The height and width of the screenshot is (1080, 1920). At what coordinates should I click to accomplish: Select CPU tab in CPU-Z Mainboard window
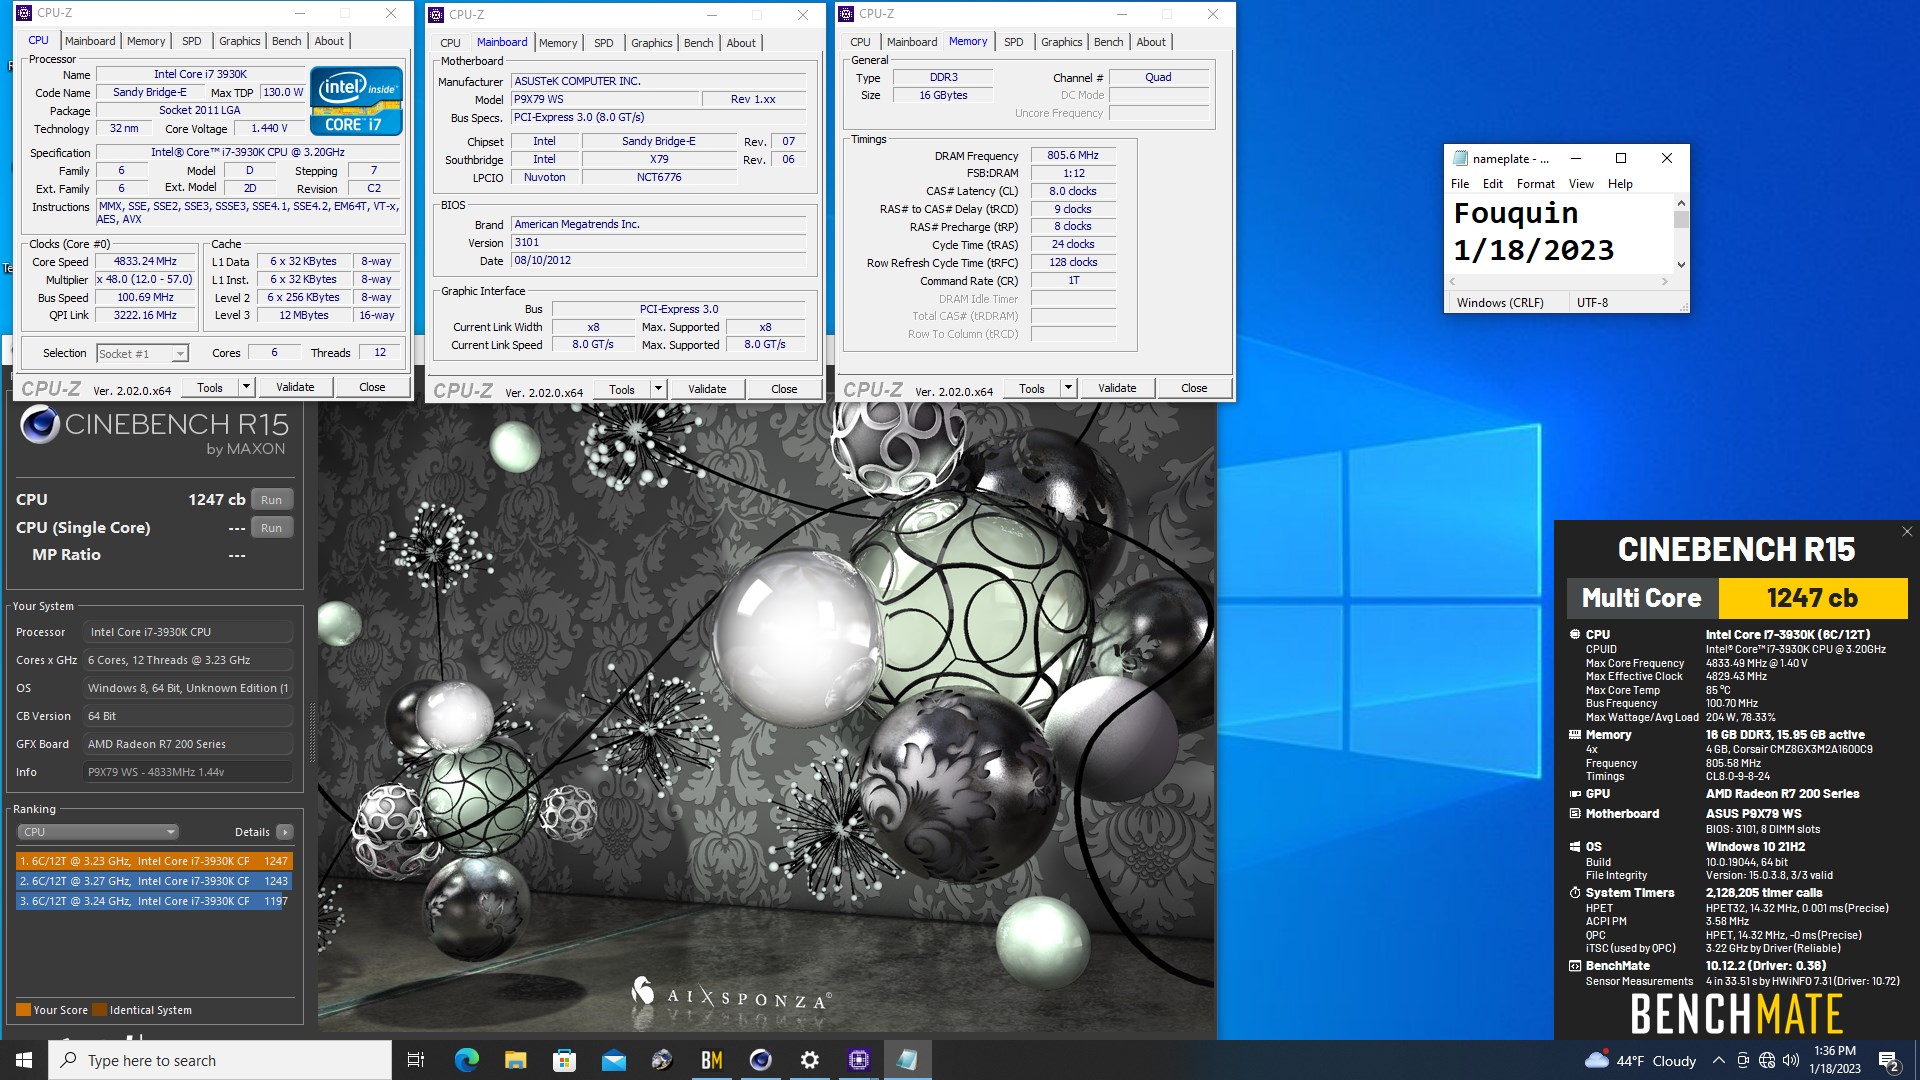[450, 43]
